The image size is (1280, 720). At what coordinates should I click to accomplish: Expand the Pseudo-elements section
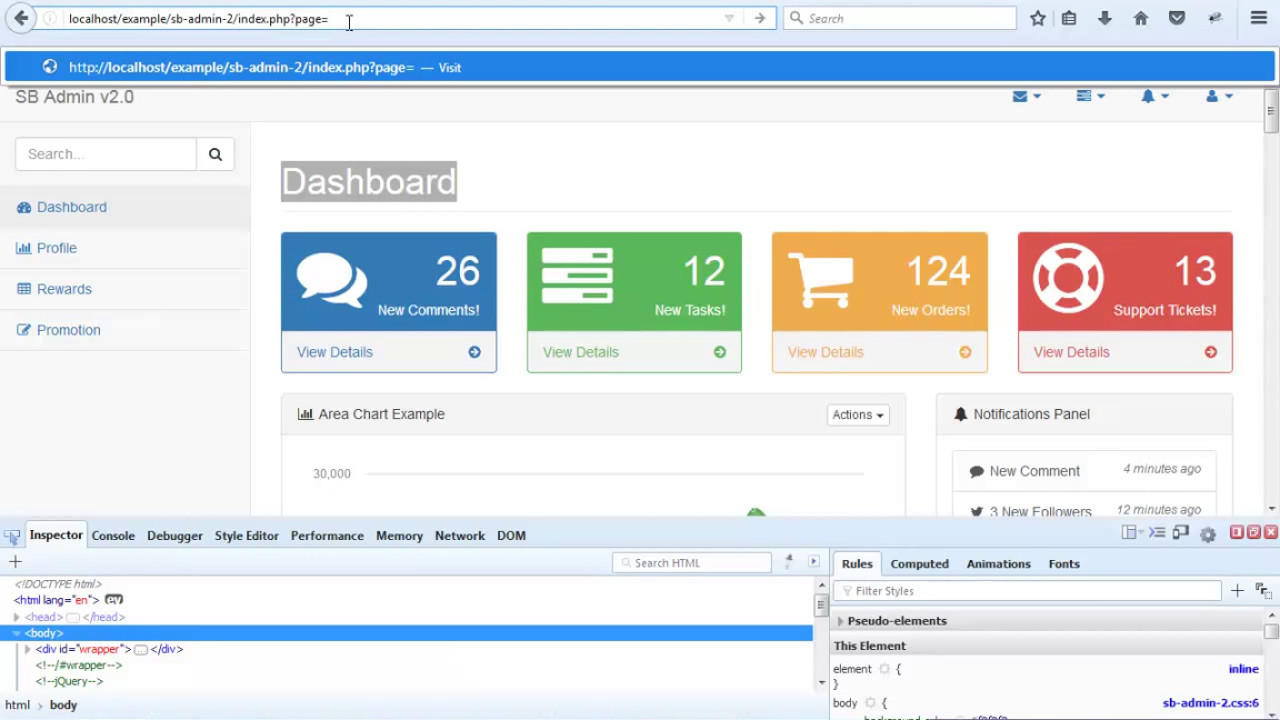pyautogui.click(x=840, y=621)
